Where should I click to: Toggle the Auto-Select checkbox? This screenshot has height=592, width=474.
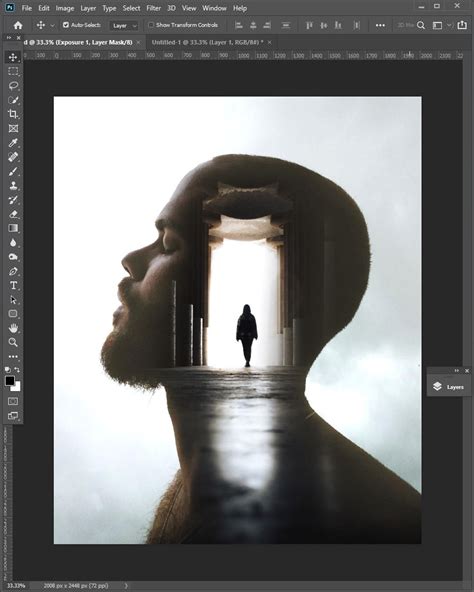66,25
